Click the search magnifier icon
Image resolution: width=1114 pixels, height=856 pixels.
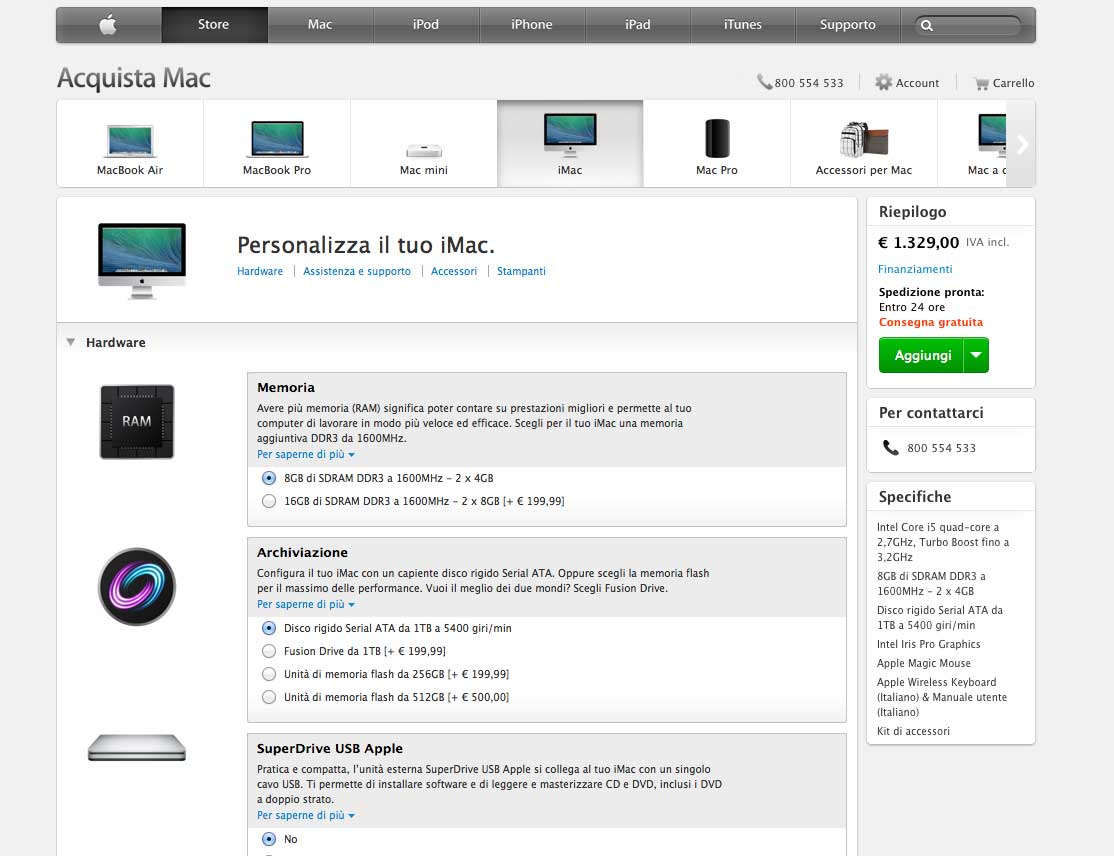coord(926,26)
